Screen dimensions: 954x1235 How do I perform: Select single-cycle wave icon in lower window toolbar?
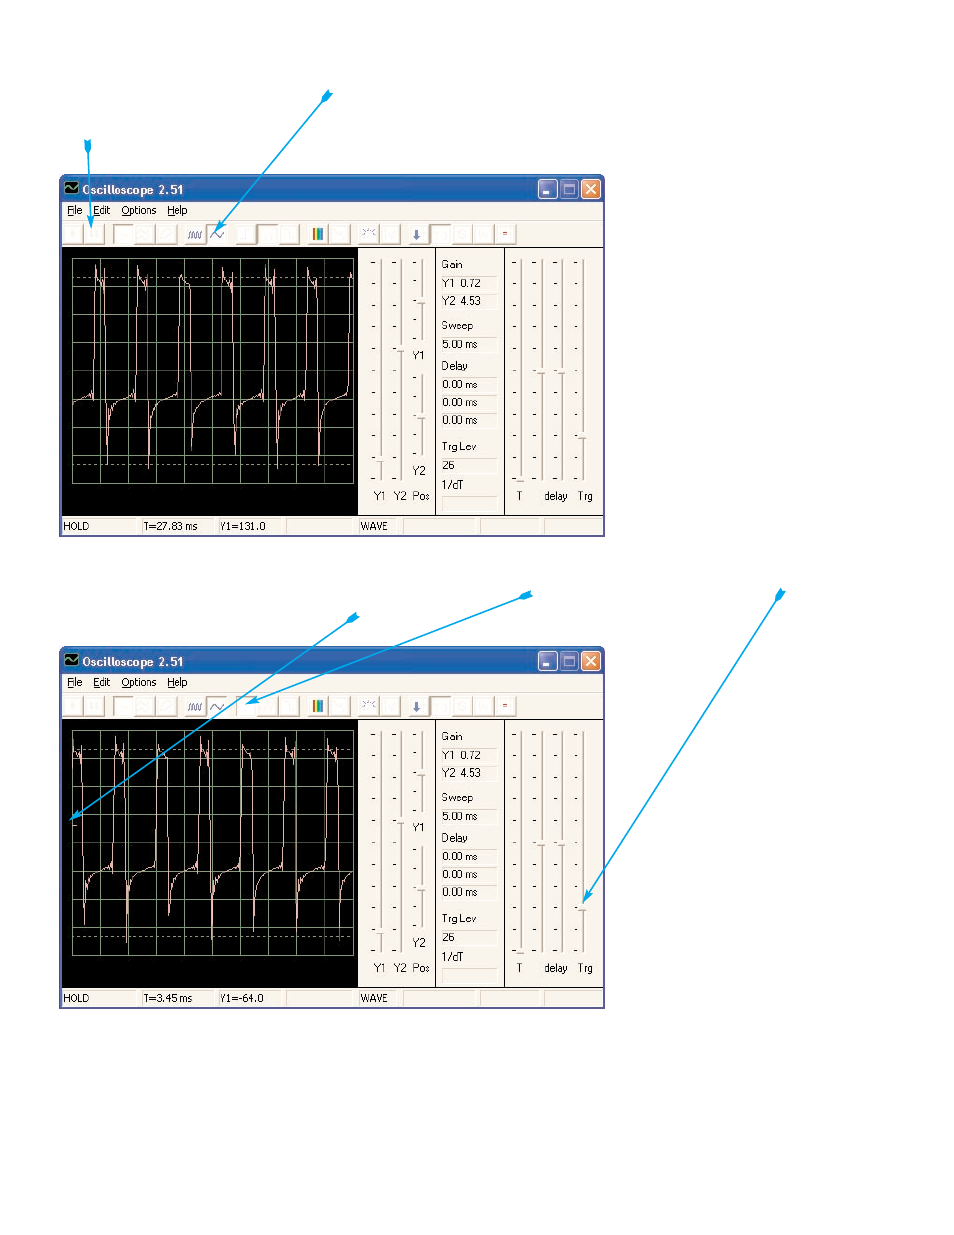click(217, 706)
